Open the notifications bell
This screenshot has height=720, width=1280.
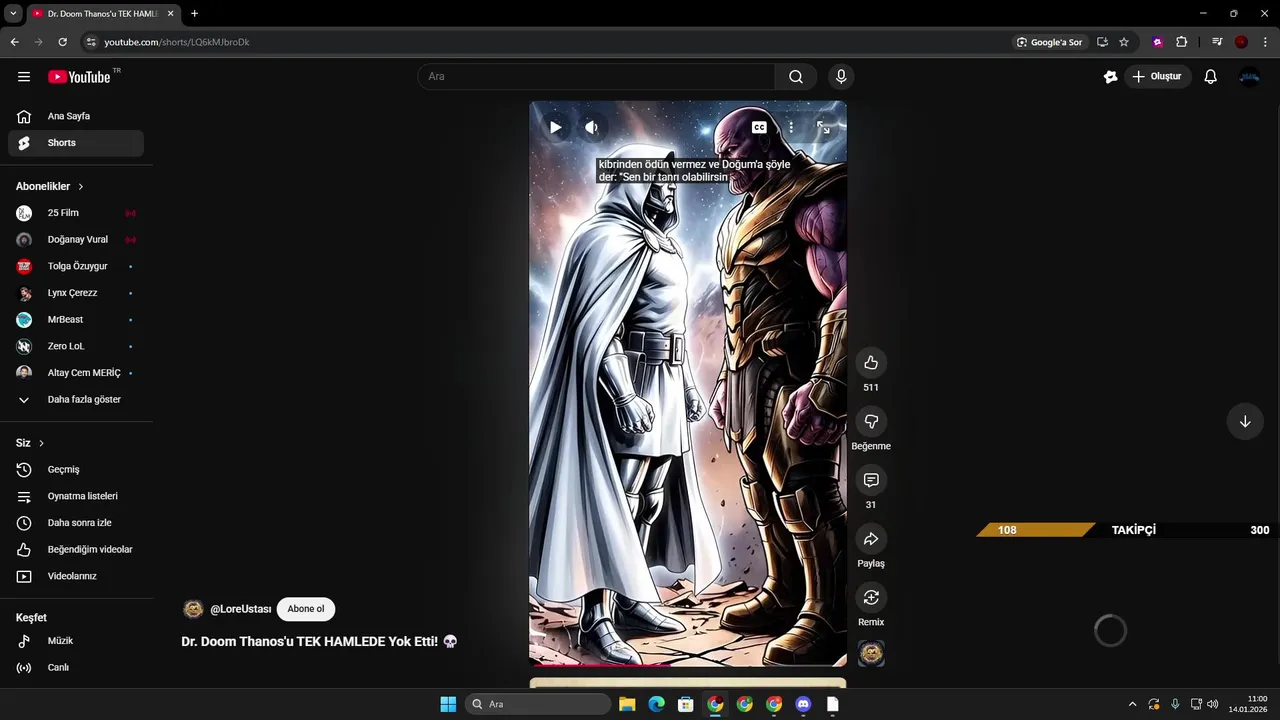(x=1210, y=77)
